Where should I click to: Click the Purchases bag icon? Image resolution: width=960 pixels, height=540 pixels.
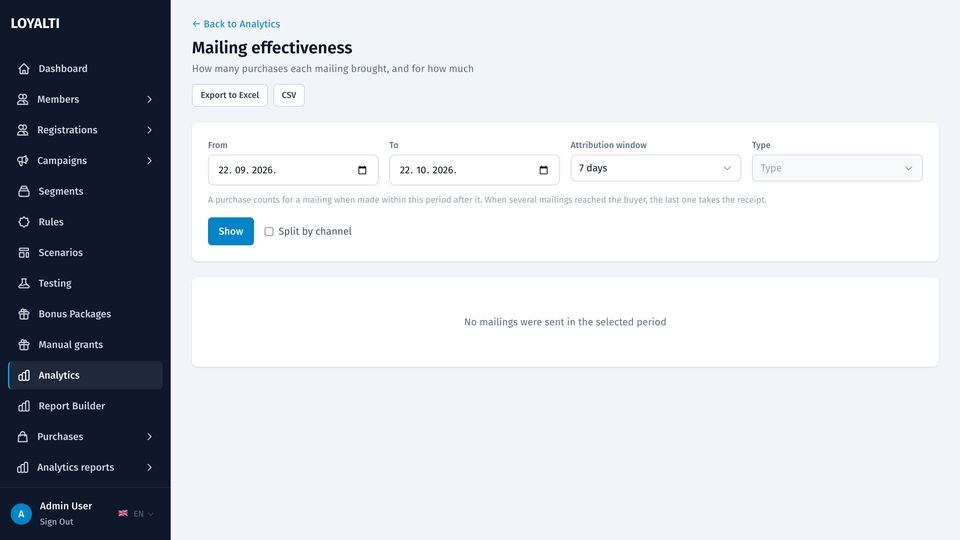coord(23,437)
